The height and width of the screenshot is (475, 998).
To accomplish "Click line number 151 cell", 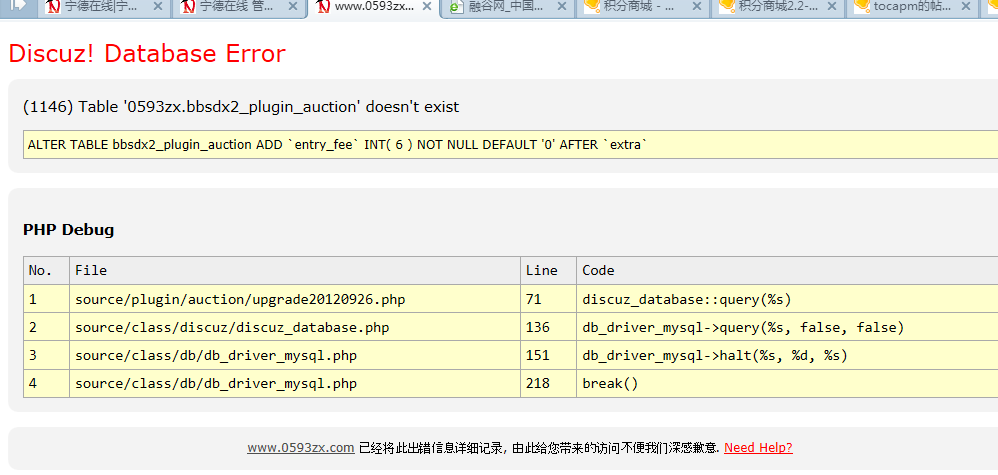I will pyautogui.click(x=548, y=355).
